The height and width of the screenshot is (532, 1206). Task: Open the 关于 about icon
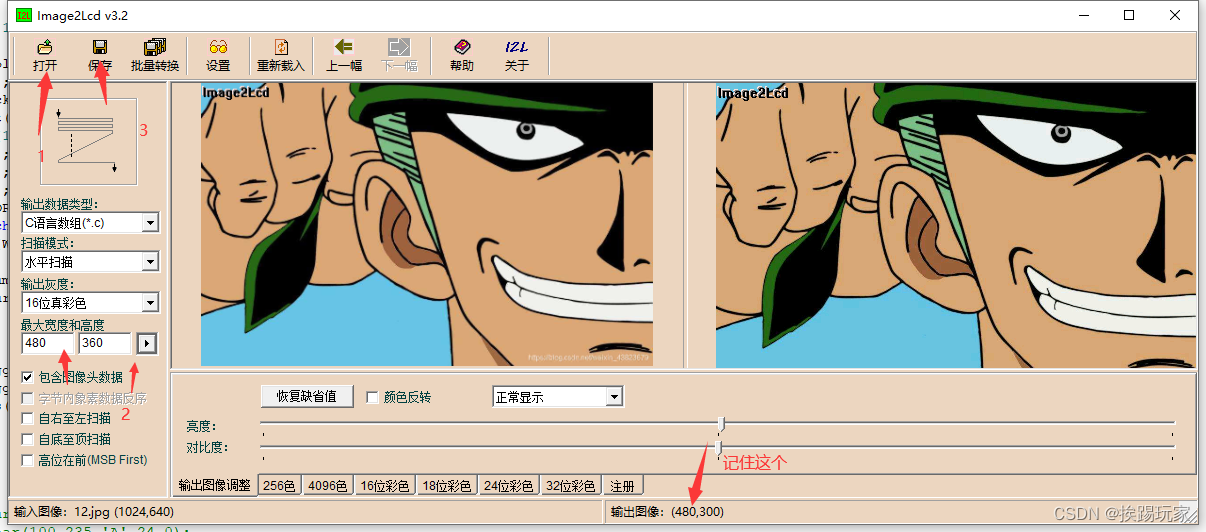(516, 55)
